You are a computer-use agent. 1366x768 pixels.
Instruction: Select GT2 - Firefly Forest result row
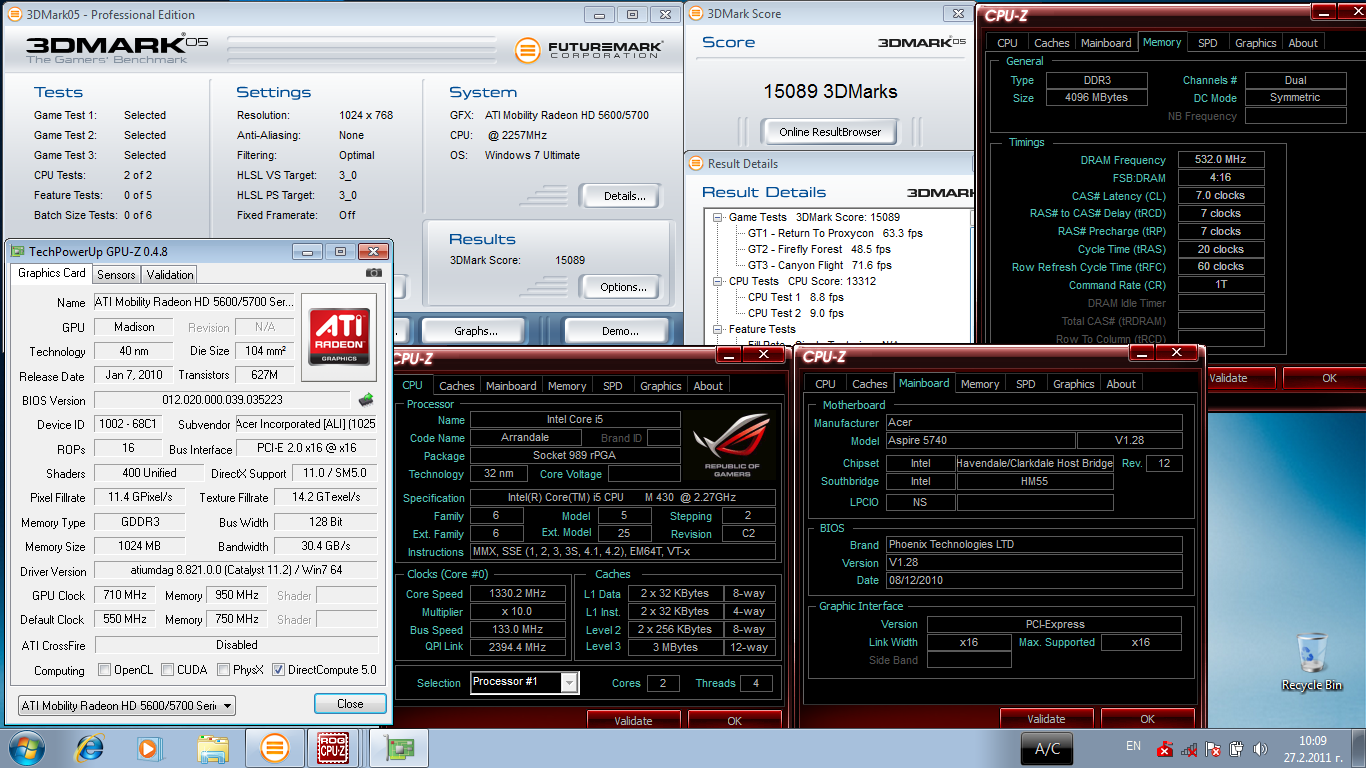point(819,249)
